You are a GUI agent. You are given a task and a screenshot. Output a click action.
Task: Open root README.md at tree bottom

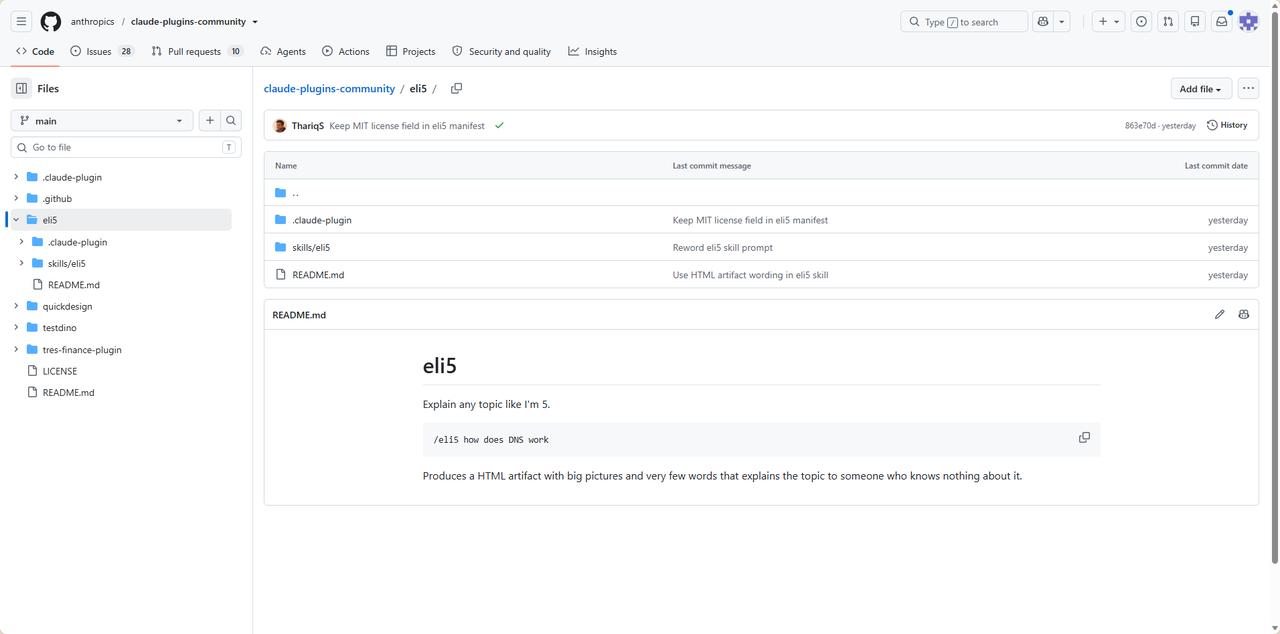click(x=68, y=393)
